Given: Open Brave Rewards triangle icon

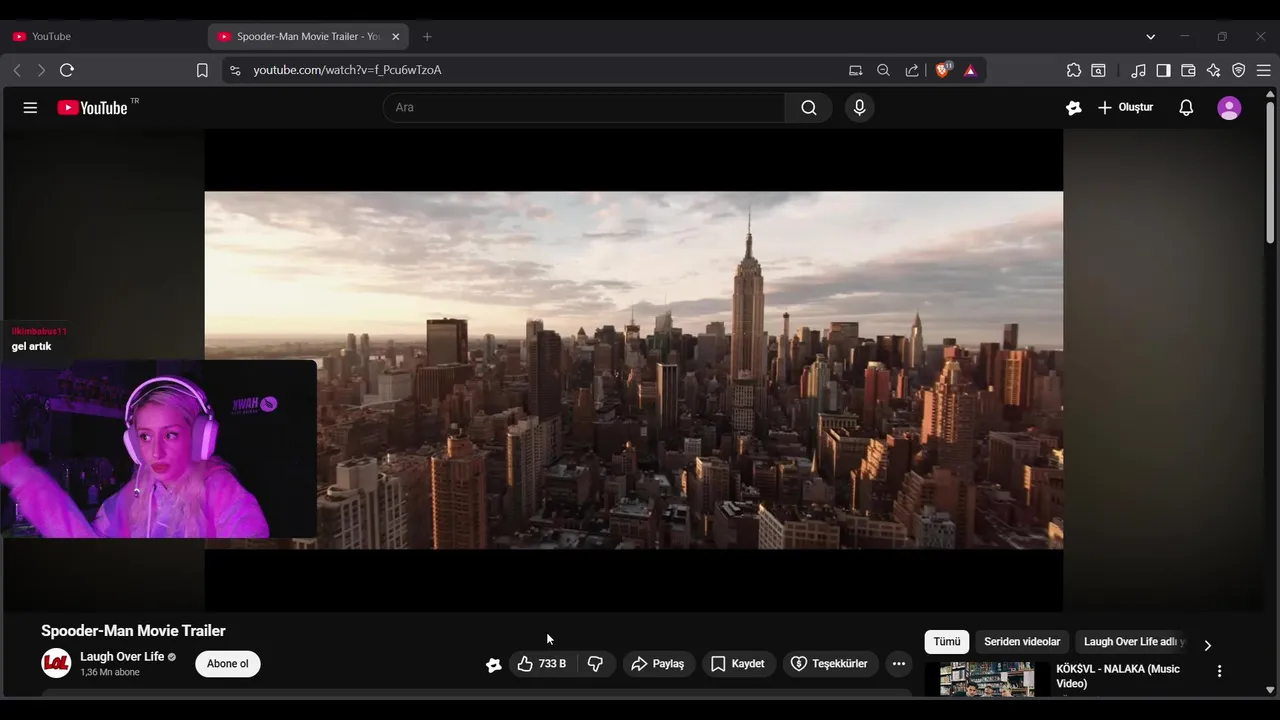Looking at the screenshot, I should [970, 70].
